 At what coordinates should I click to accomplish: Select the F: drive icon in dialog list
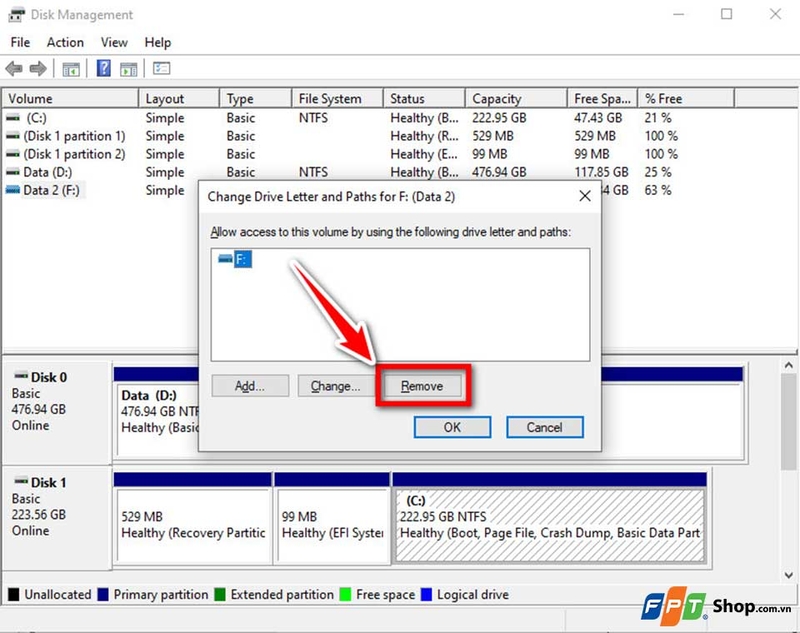pyautogui.click(x=225, y=259)
